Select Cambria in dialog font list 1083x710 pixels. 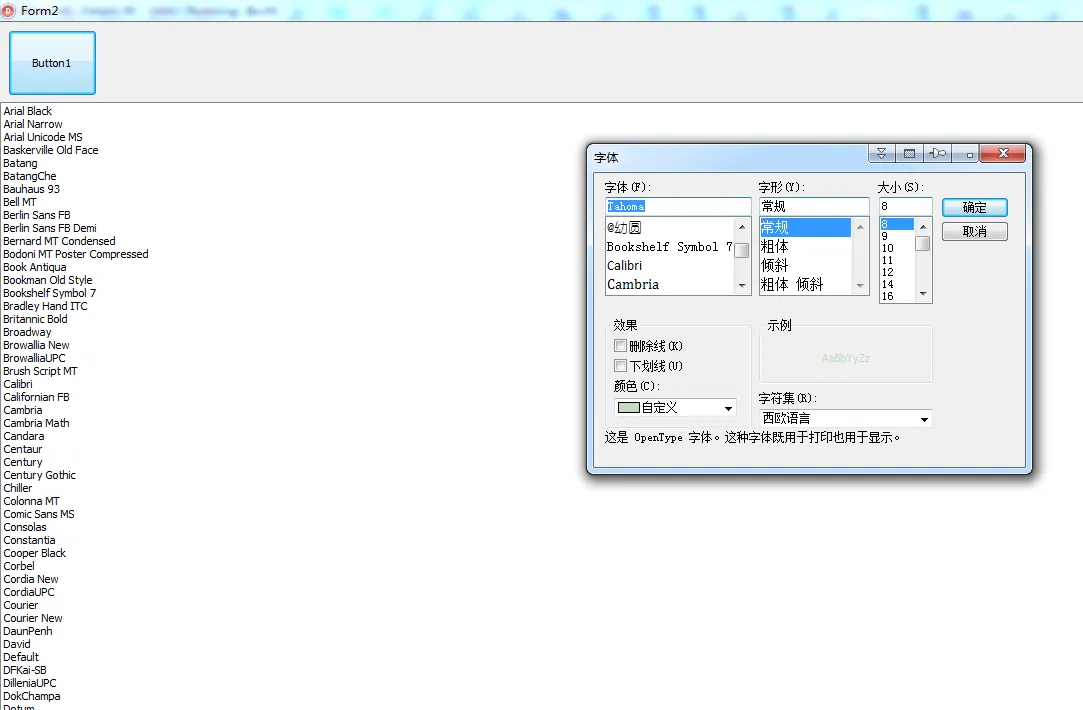tap(669, 285)
